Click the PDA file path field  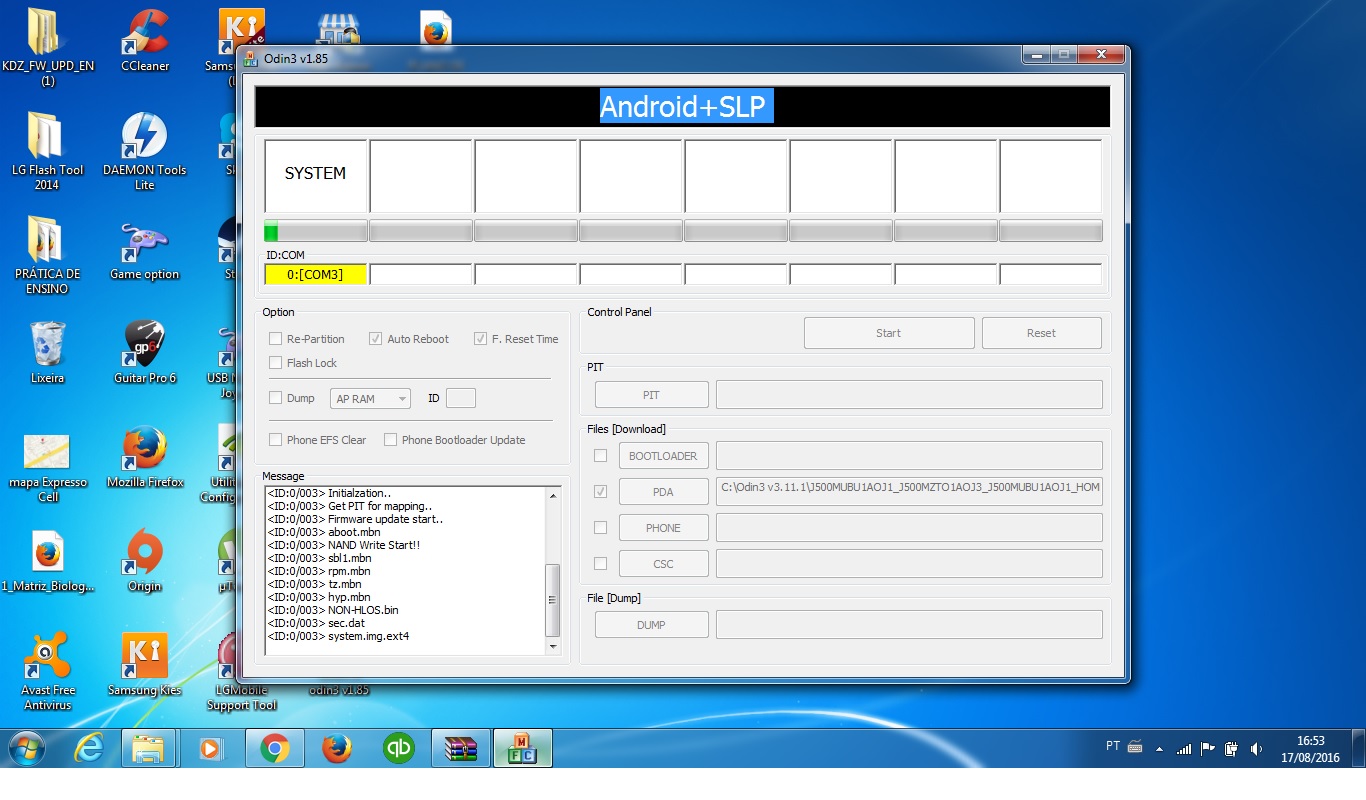coord(909,492)
